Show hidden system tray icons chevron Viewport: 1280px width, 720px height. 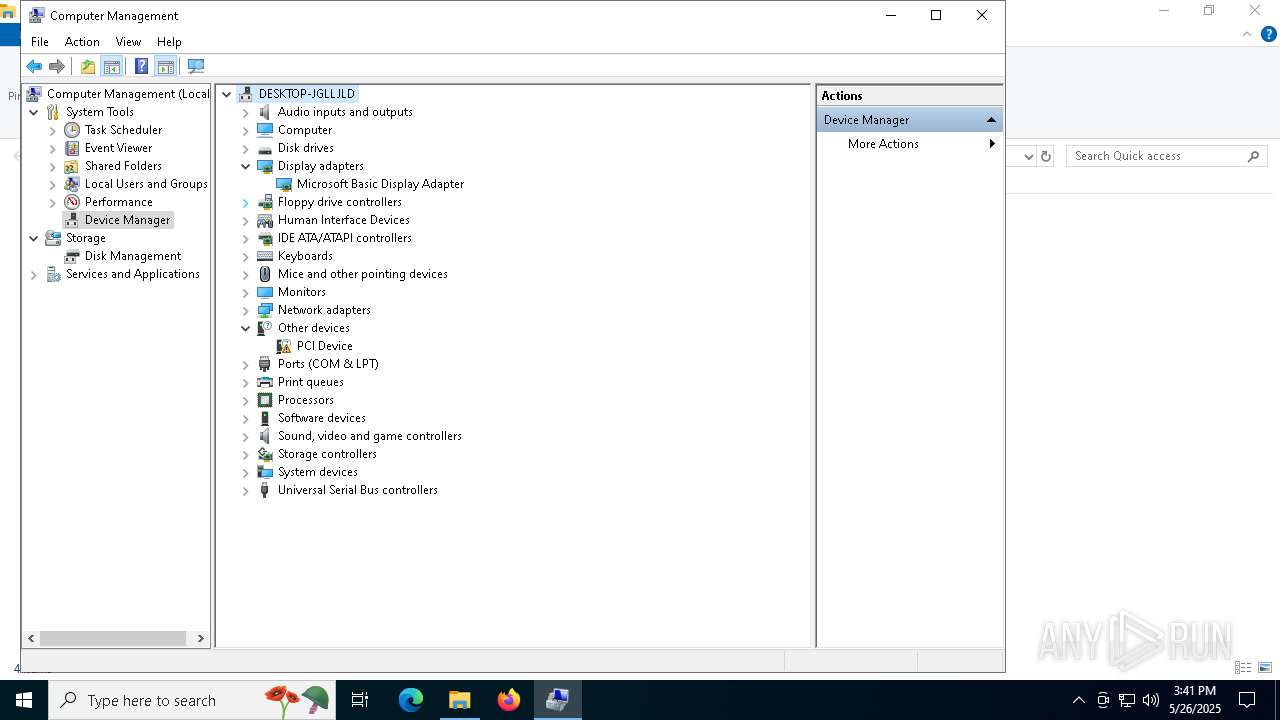click(x=1078, y=700)
